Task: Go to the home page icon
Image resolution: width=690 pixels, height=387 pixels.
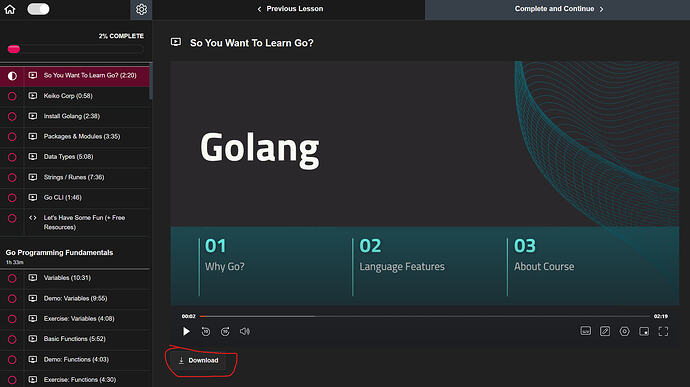Action: coord(10,9)
